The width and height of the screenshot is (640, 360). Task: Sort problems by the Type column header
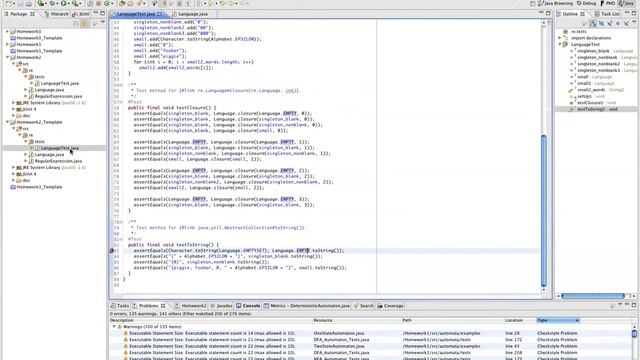click(x=558, y=320)
